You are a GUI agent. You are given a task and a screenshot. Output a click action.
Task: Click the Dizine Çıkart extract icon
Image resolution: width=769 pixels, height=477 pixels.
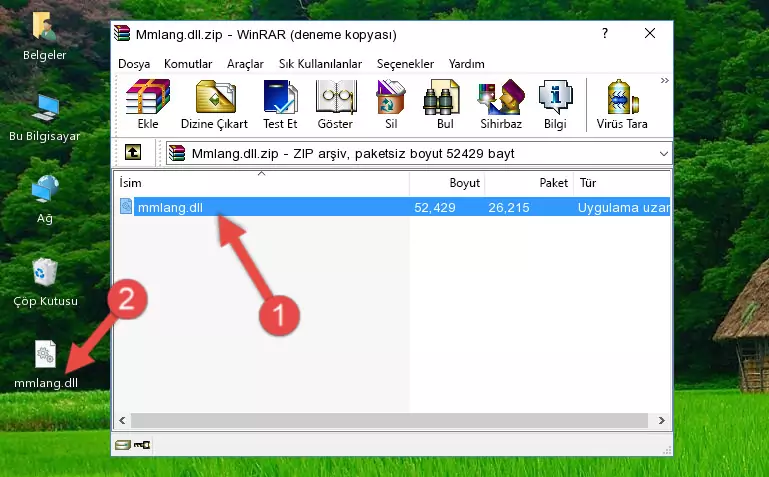(214, 104)
